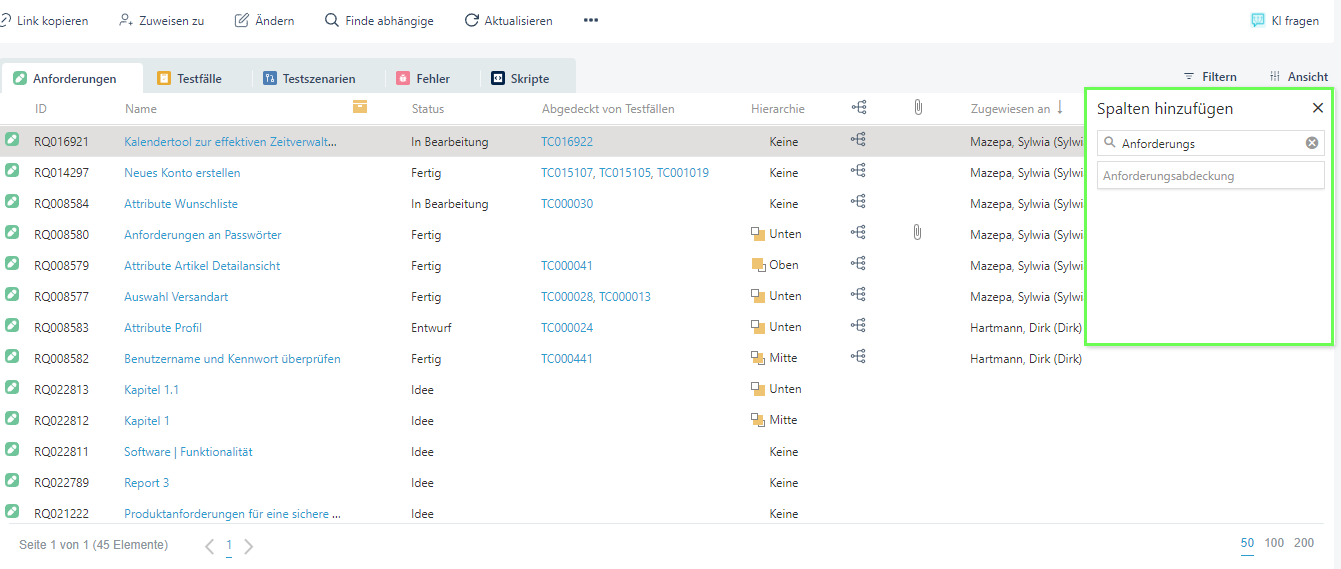Clear the column search field text
Viewport: 1341px width, 569px height.
1312,143
